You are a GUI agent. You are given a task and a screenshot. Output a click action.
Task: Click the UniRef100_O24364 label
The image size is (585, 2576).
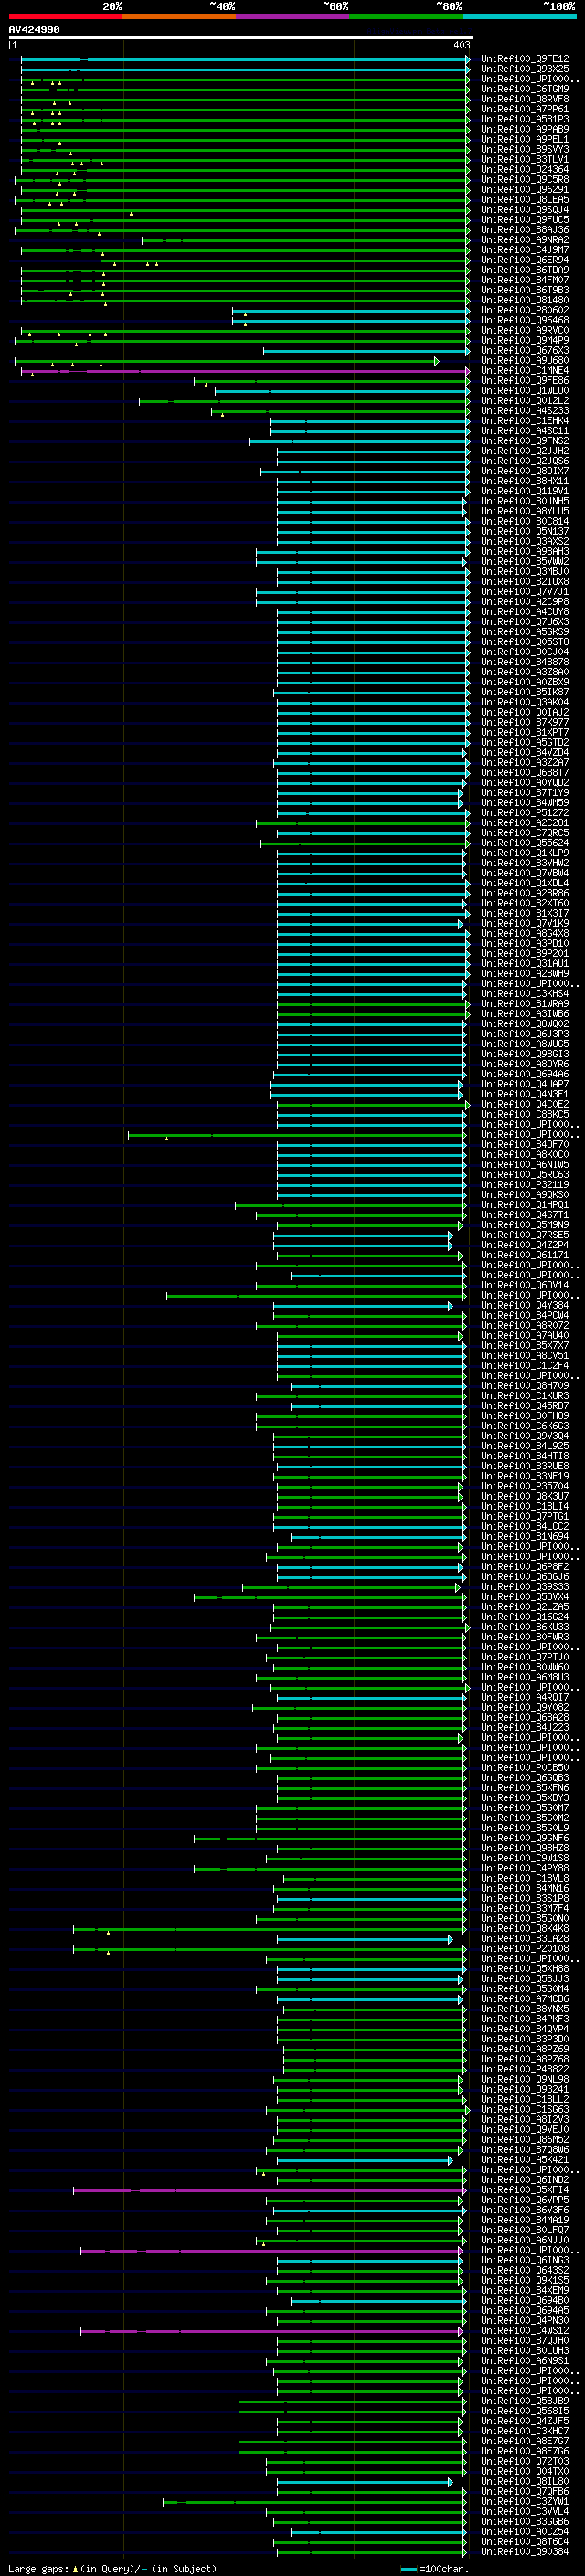tap(525, 169)
